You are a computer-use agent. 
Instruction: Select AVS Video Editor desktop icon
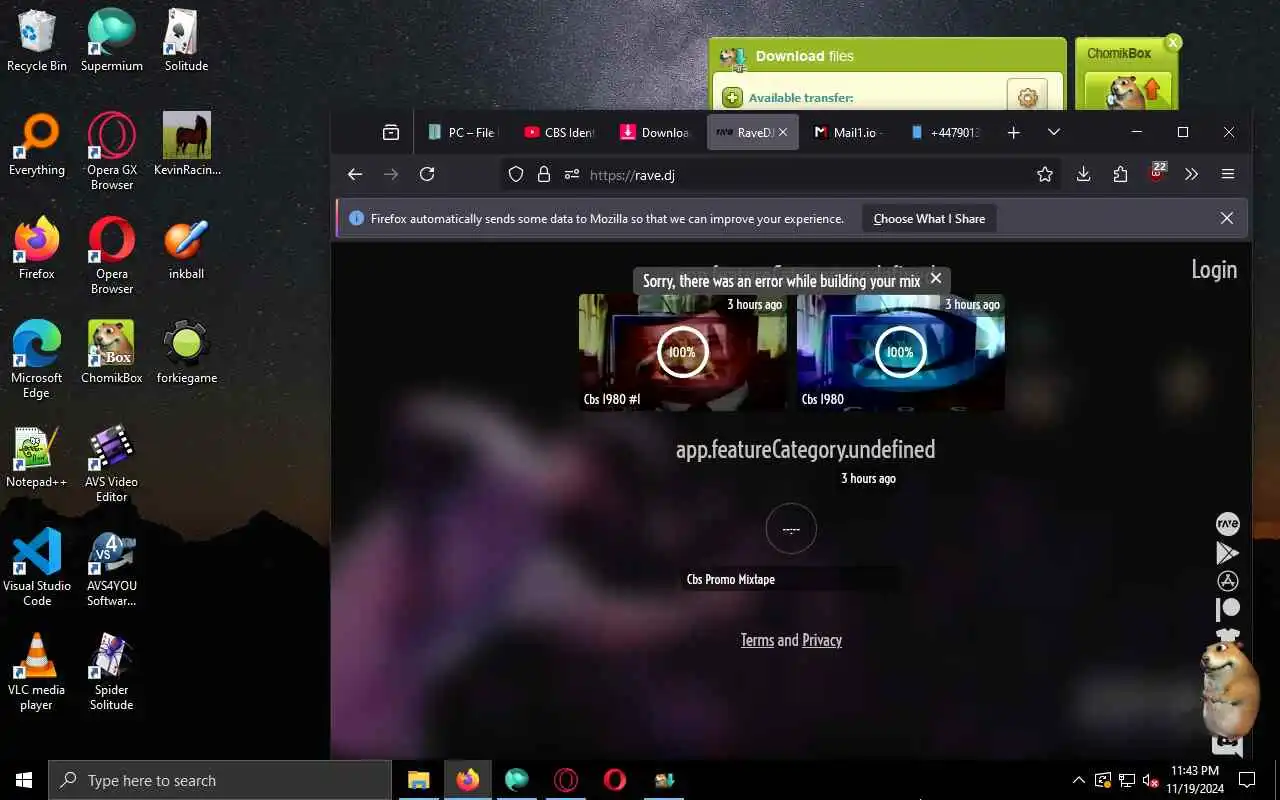(x=112, y=465)
